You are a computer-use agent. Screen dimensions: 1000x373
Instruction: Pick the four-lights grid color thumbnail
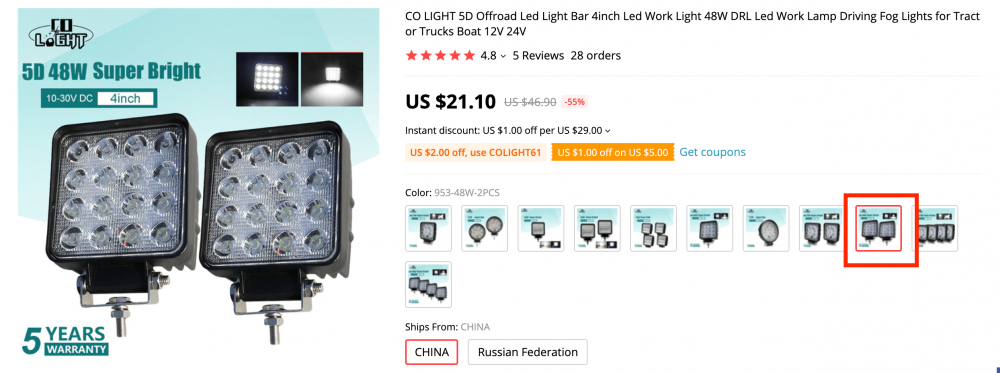point(653,228)
